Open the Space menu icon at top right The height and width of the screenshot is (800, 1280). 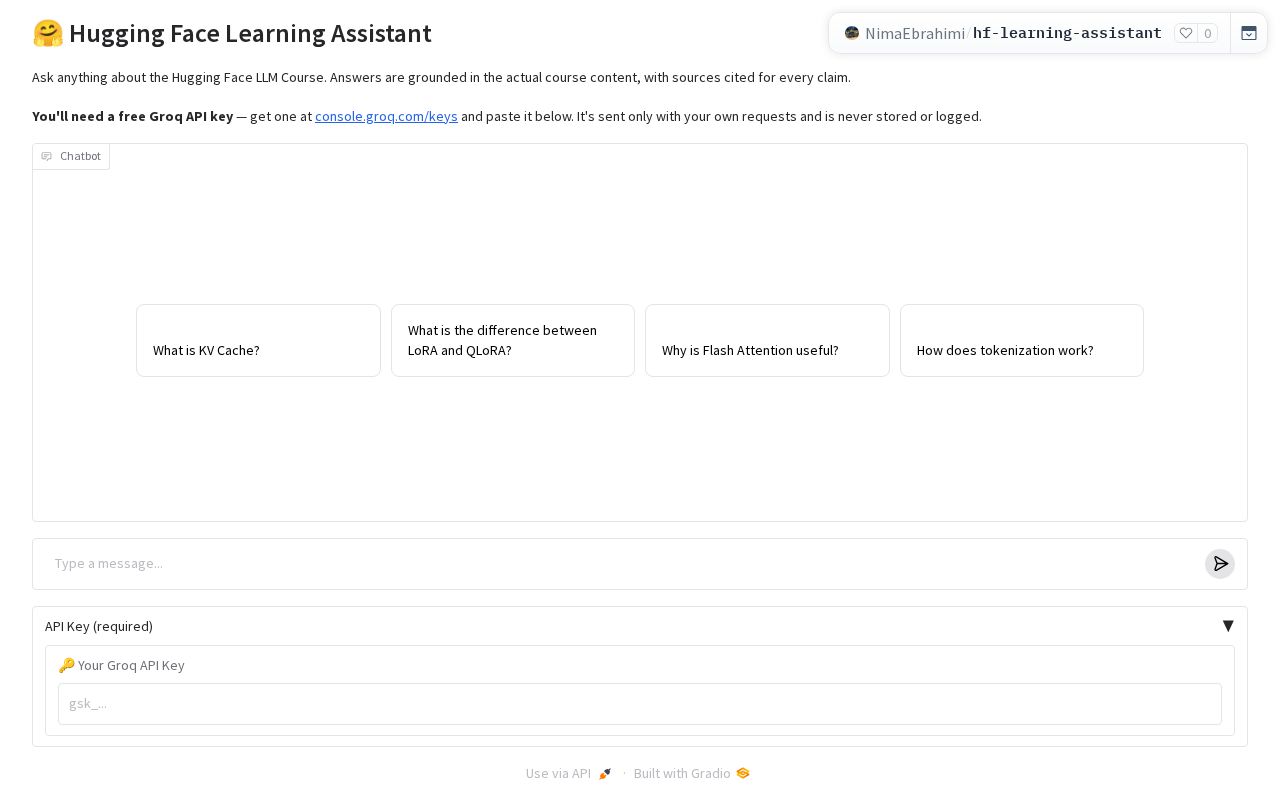point(1249,33)
